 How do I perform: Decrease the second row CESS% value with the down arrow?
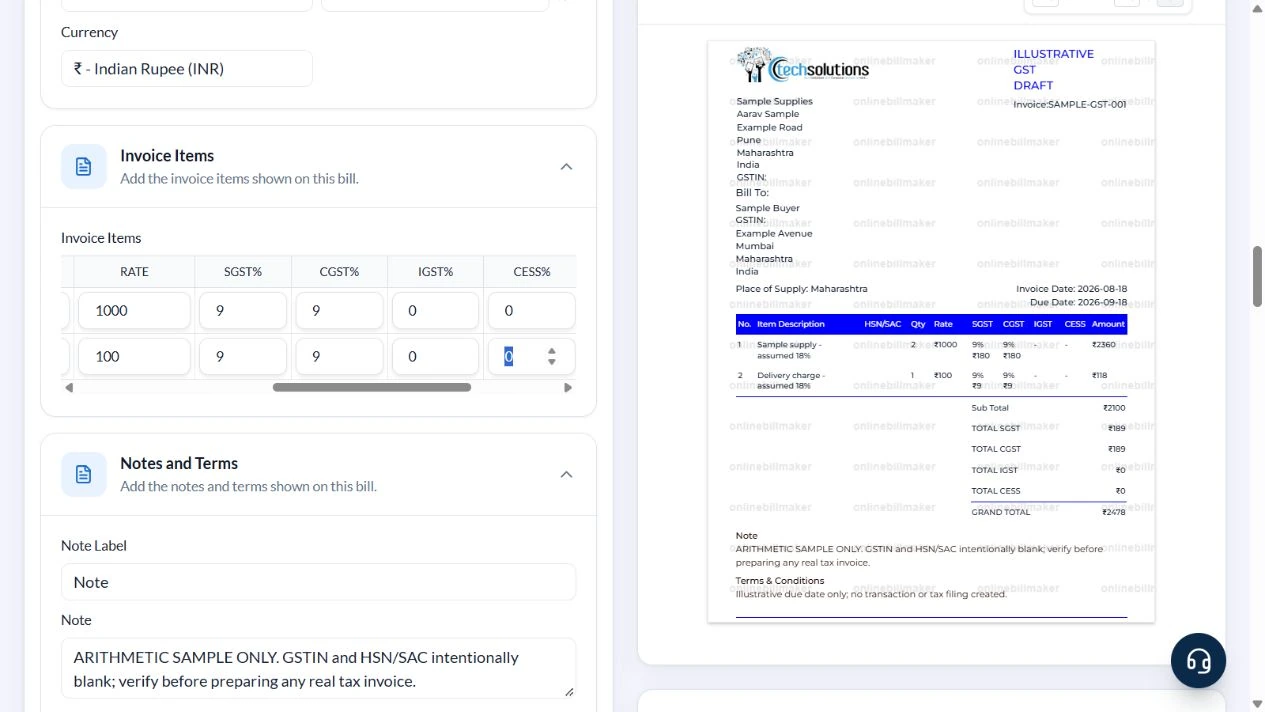552,362
